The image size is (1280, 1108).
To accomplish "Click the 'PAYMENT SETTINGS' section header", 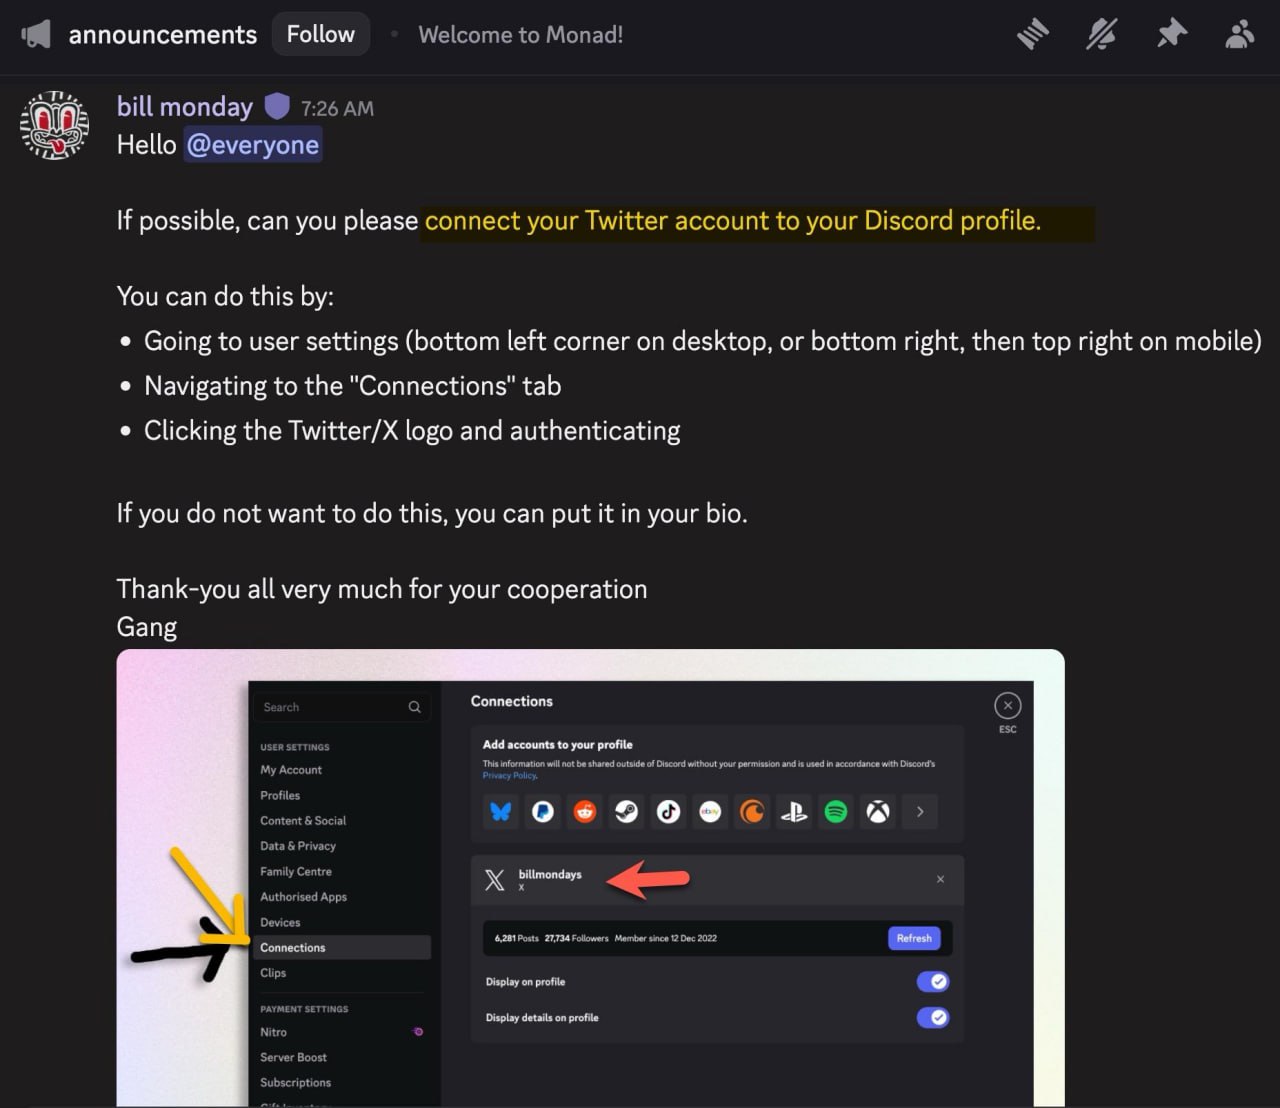I will click(x=304, y=1009).
